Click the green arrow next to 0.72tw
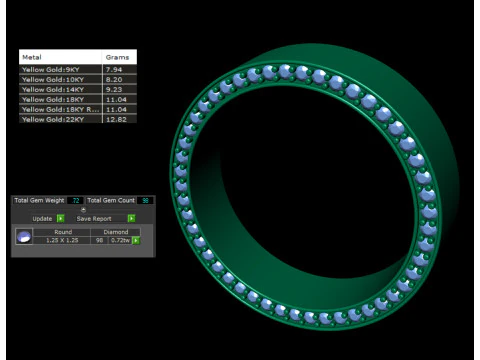Image resolution: width=480 pixels, height=360 pixels. [x=136, y=240]
